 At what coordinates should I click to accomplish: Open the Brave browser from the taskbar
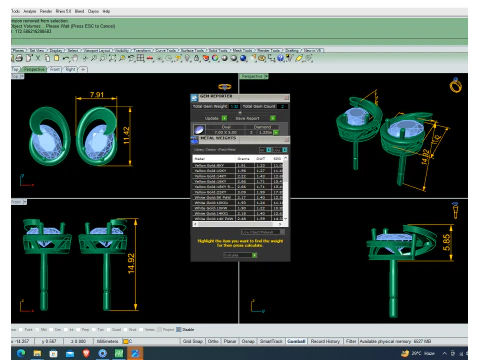click(x=86, y=353)
